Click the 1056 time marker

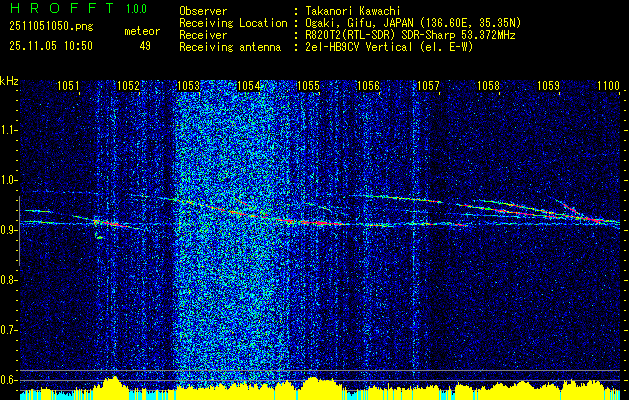point(368,85)
